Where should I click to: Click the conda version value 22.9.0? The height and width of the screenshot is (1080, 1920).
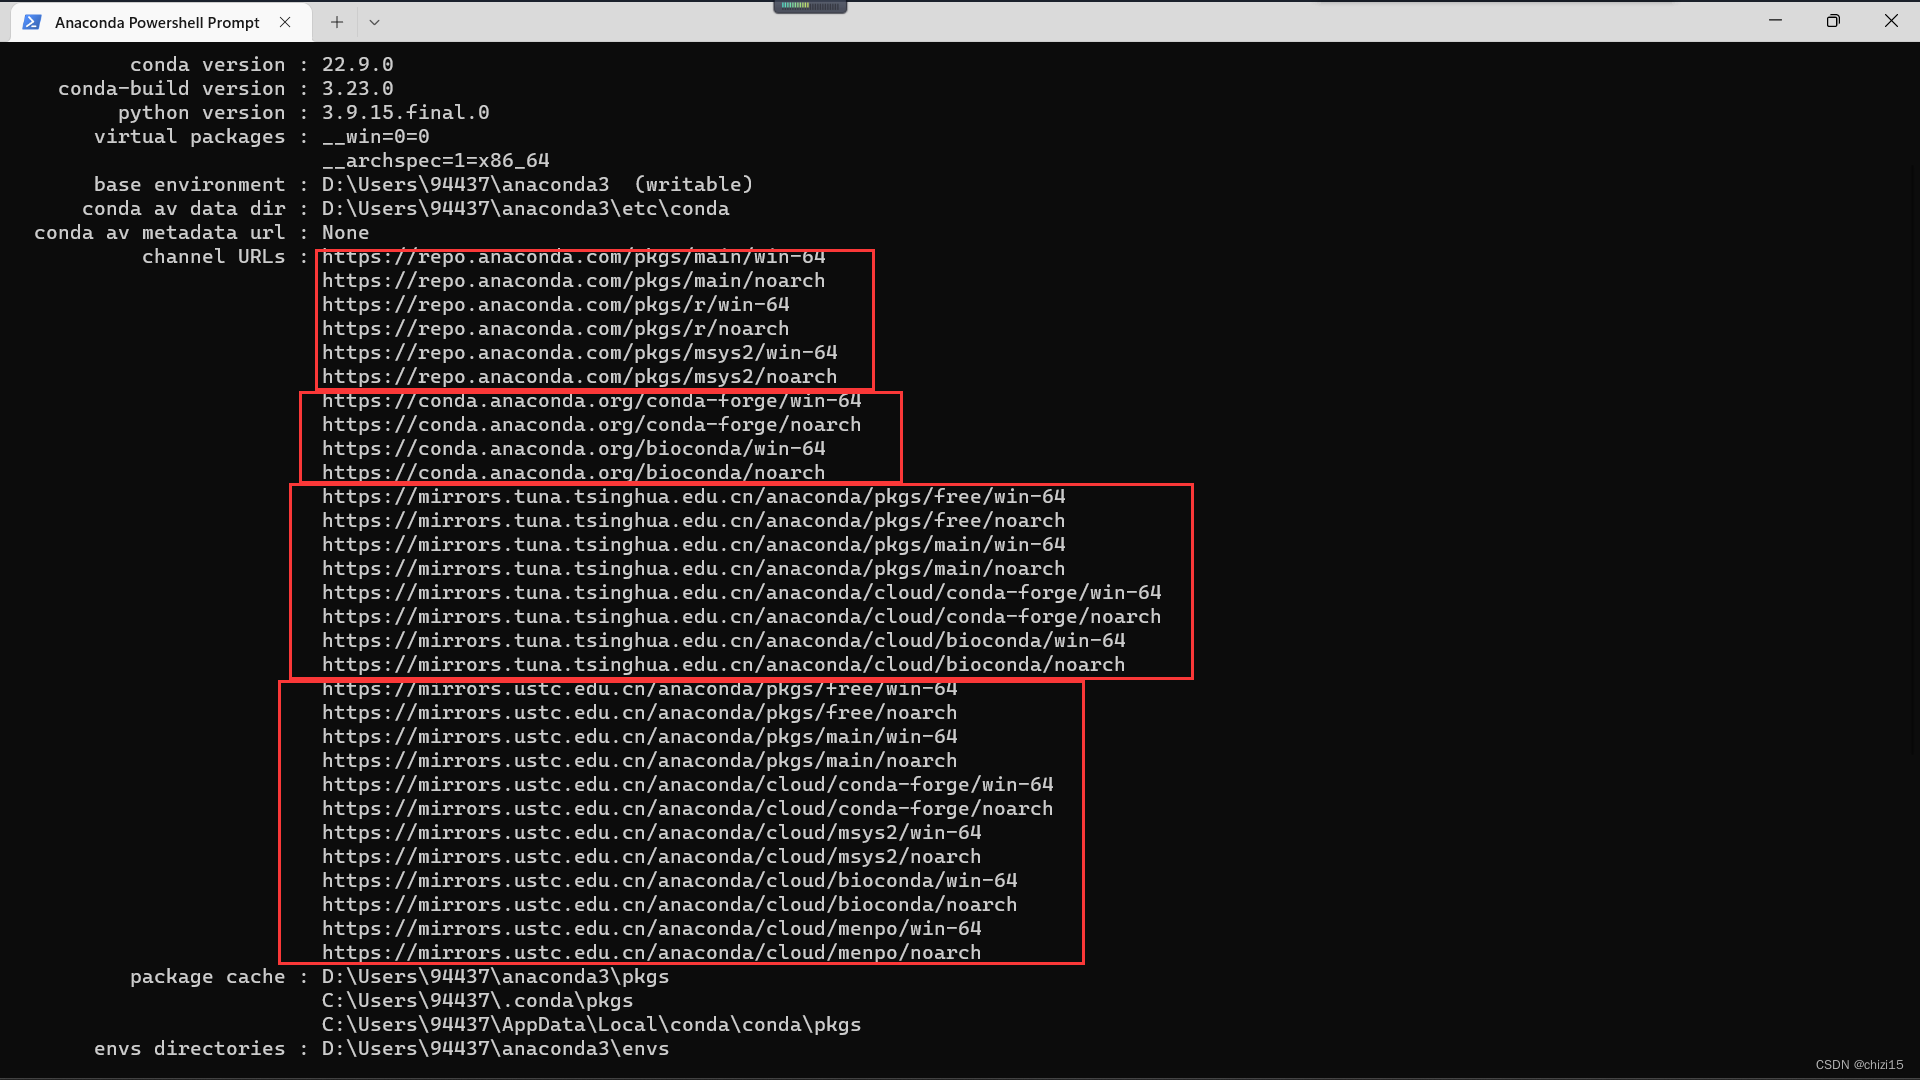[x=357, y=65]
